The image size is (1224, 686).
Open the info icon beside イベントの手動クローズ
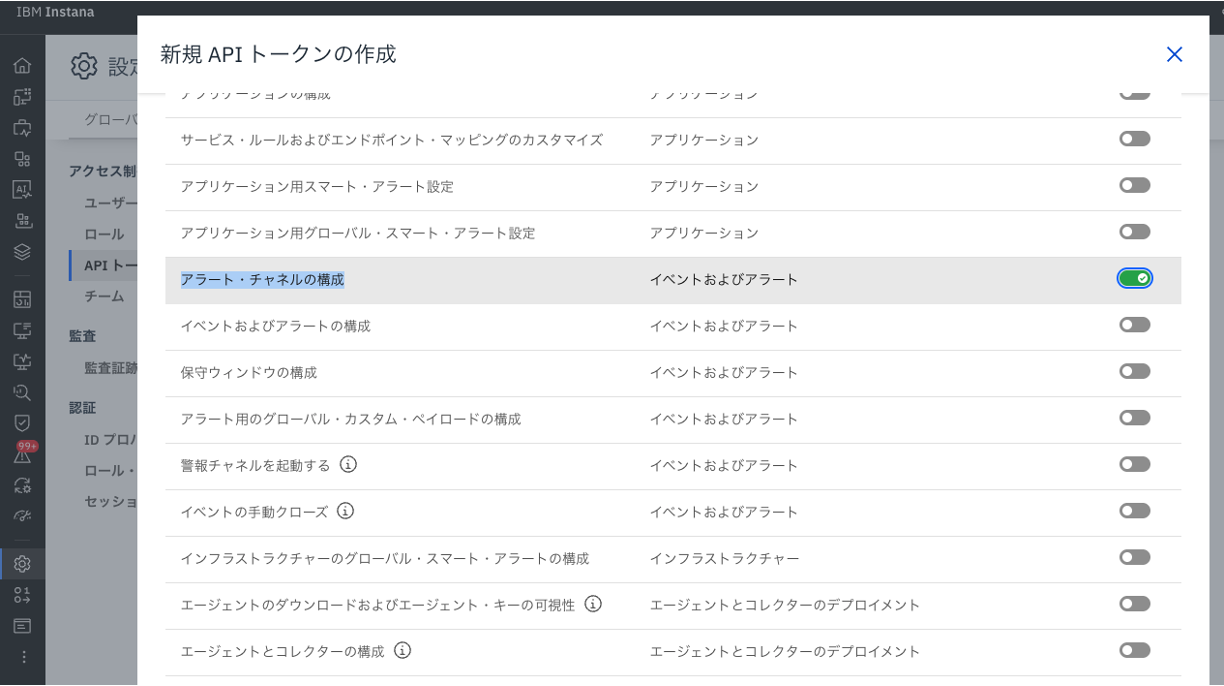(x=345, y=511)
